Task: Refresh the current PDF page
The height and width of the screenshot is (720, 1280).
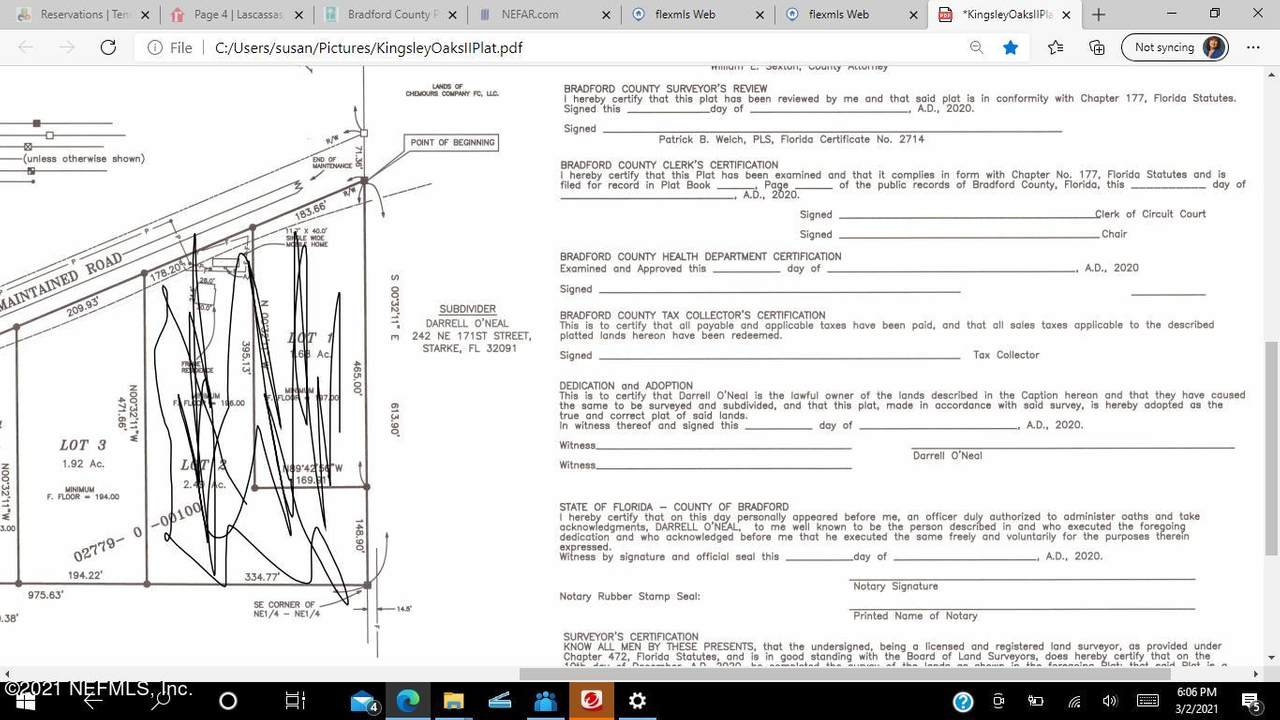Action: pos(108,48)
